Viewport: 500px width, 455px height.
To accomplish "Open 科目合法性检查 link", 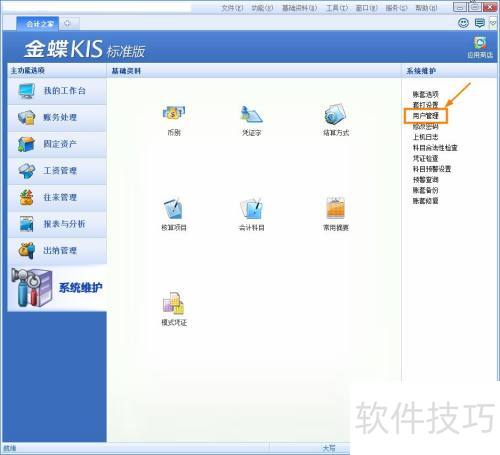I will click(x=435, y=148).
